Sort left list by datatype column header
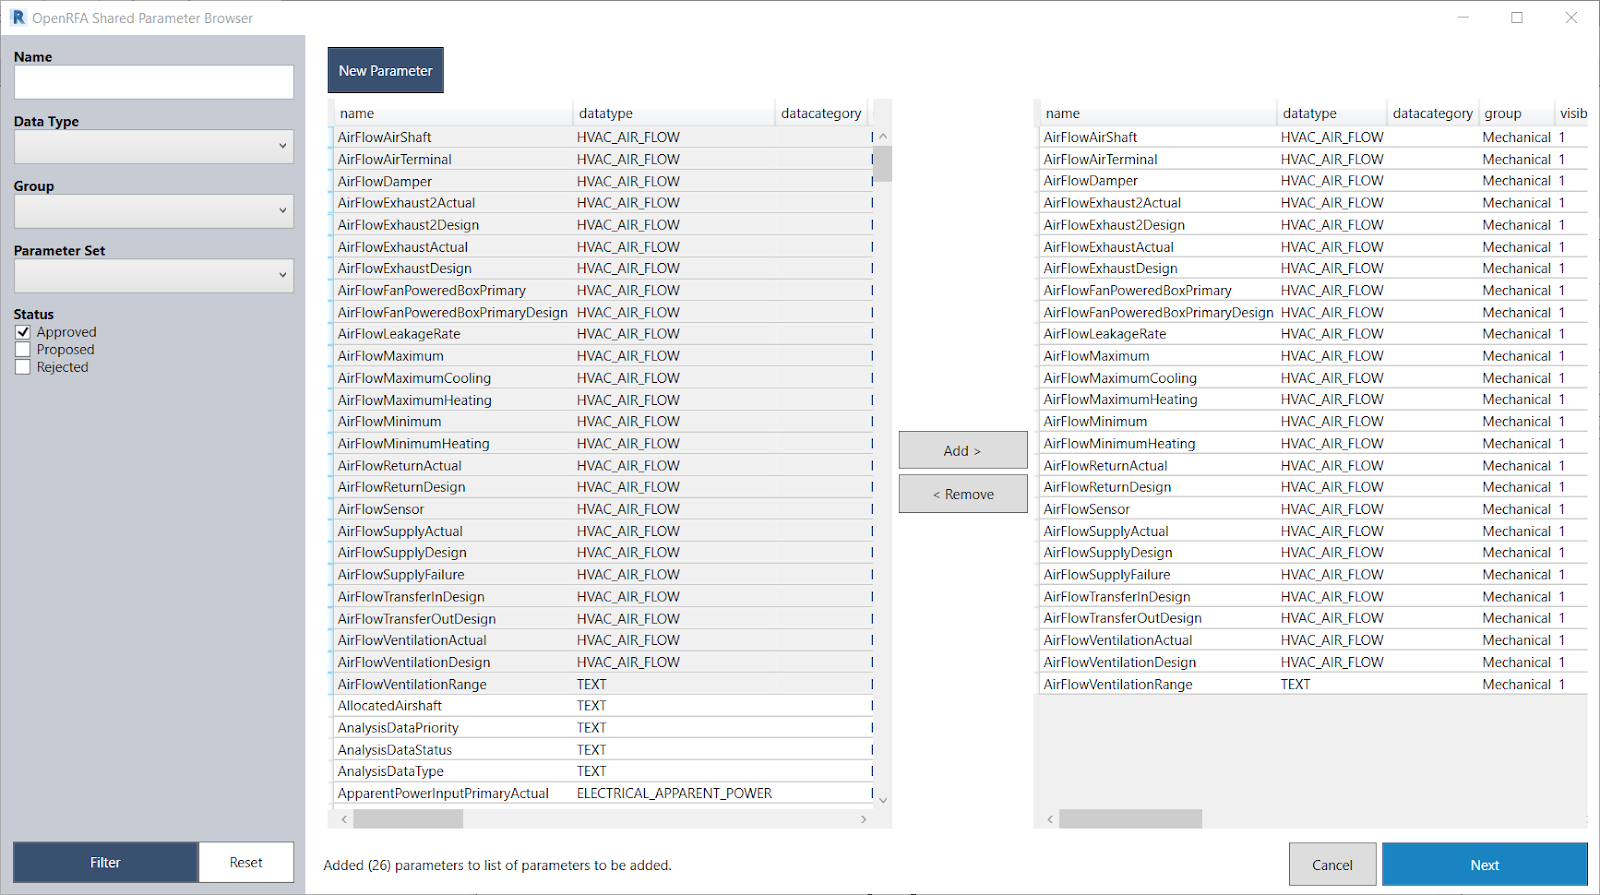The image size is (1600, 895). (673, 113)
